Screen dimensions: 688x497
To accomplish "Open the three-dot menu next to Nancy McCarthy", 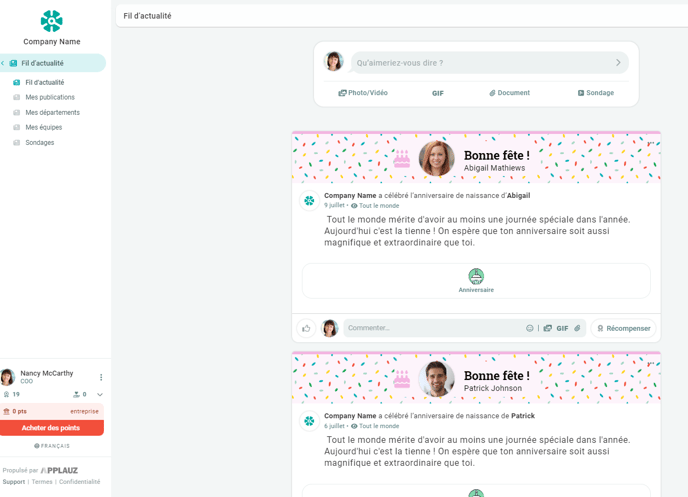I will tap(101, 377).
